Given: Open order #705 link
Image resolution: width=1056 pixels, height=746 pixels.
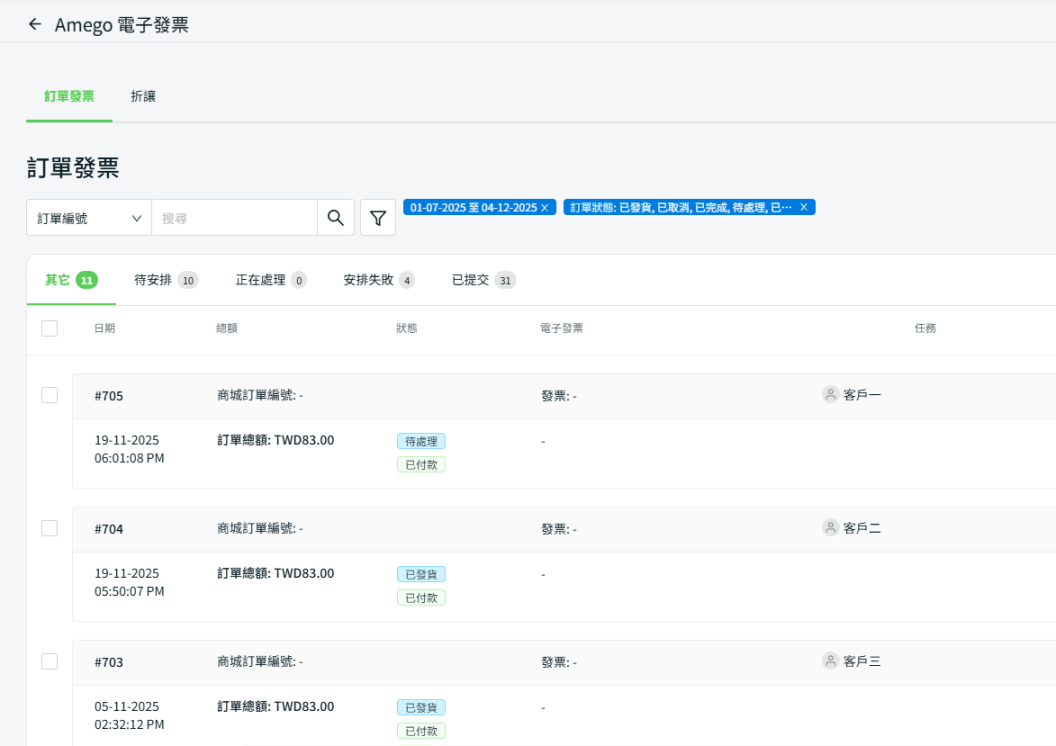Looking at the screenshot, I should 109,396.
